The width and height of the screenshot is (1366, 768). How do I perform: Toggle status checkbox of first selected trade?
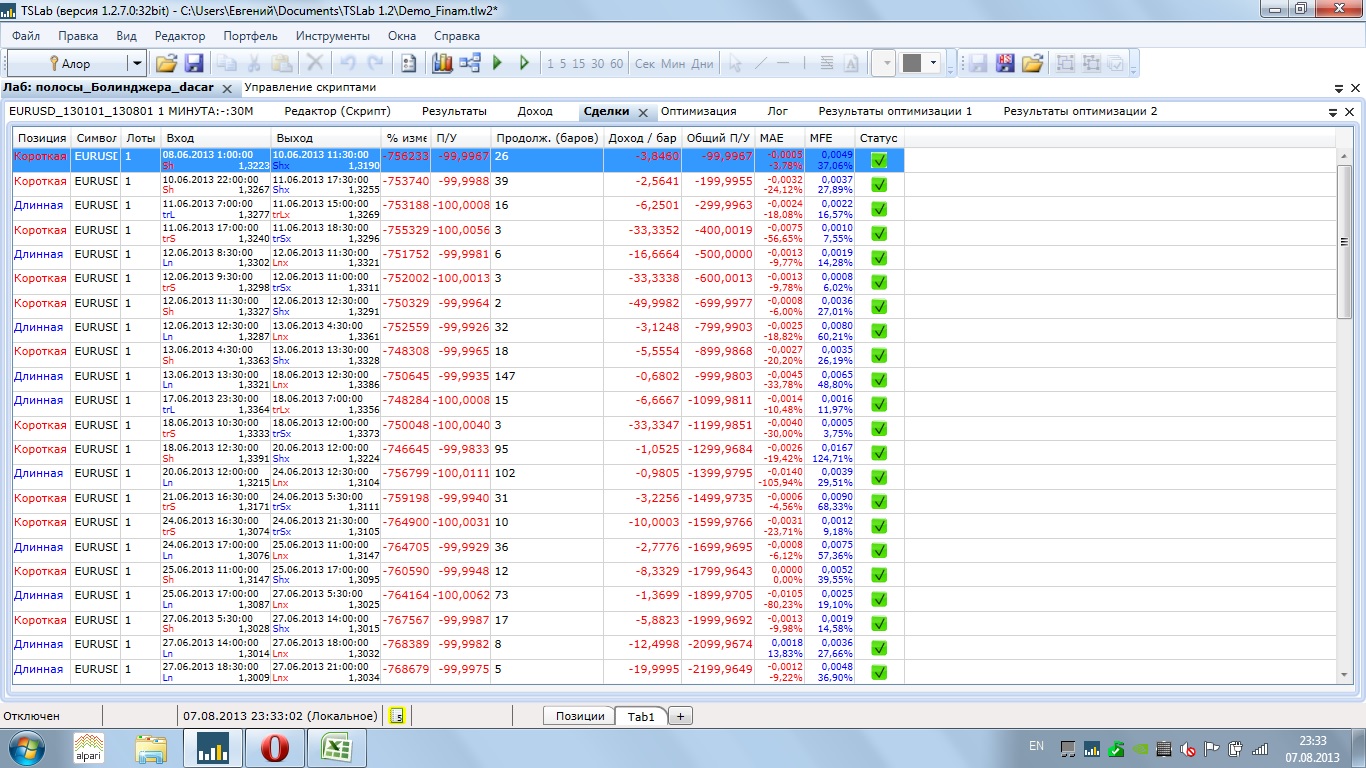(x=879, y=160)
